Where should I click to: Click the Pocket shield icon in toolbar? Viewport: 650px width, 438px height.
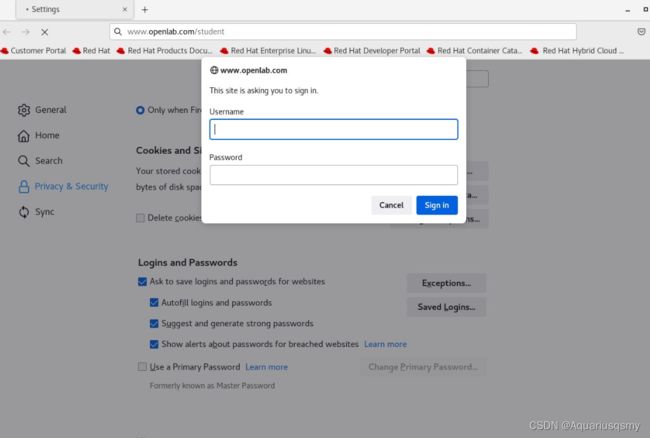[641, 31]
